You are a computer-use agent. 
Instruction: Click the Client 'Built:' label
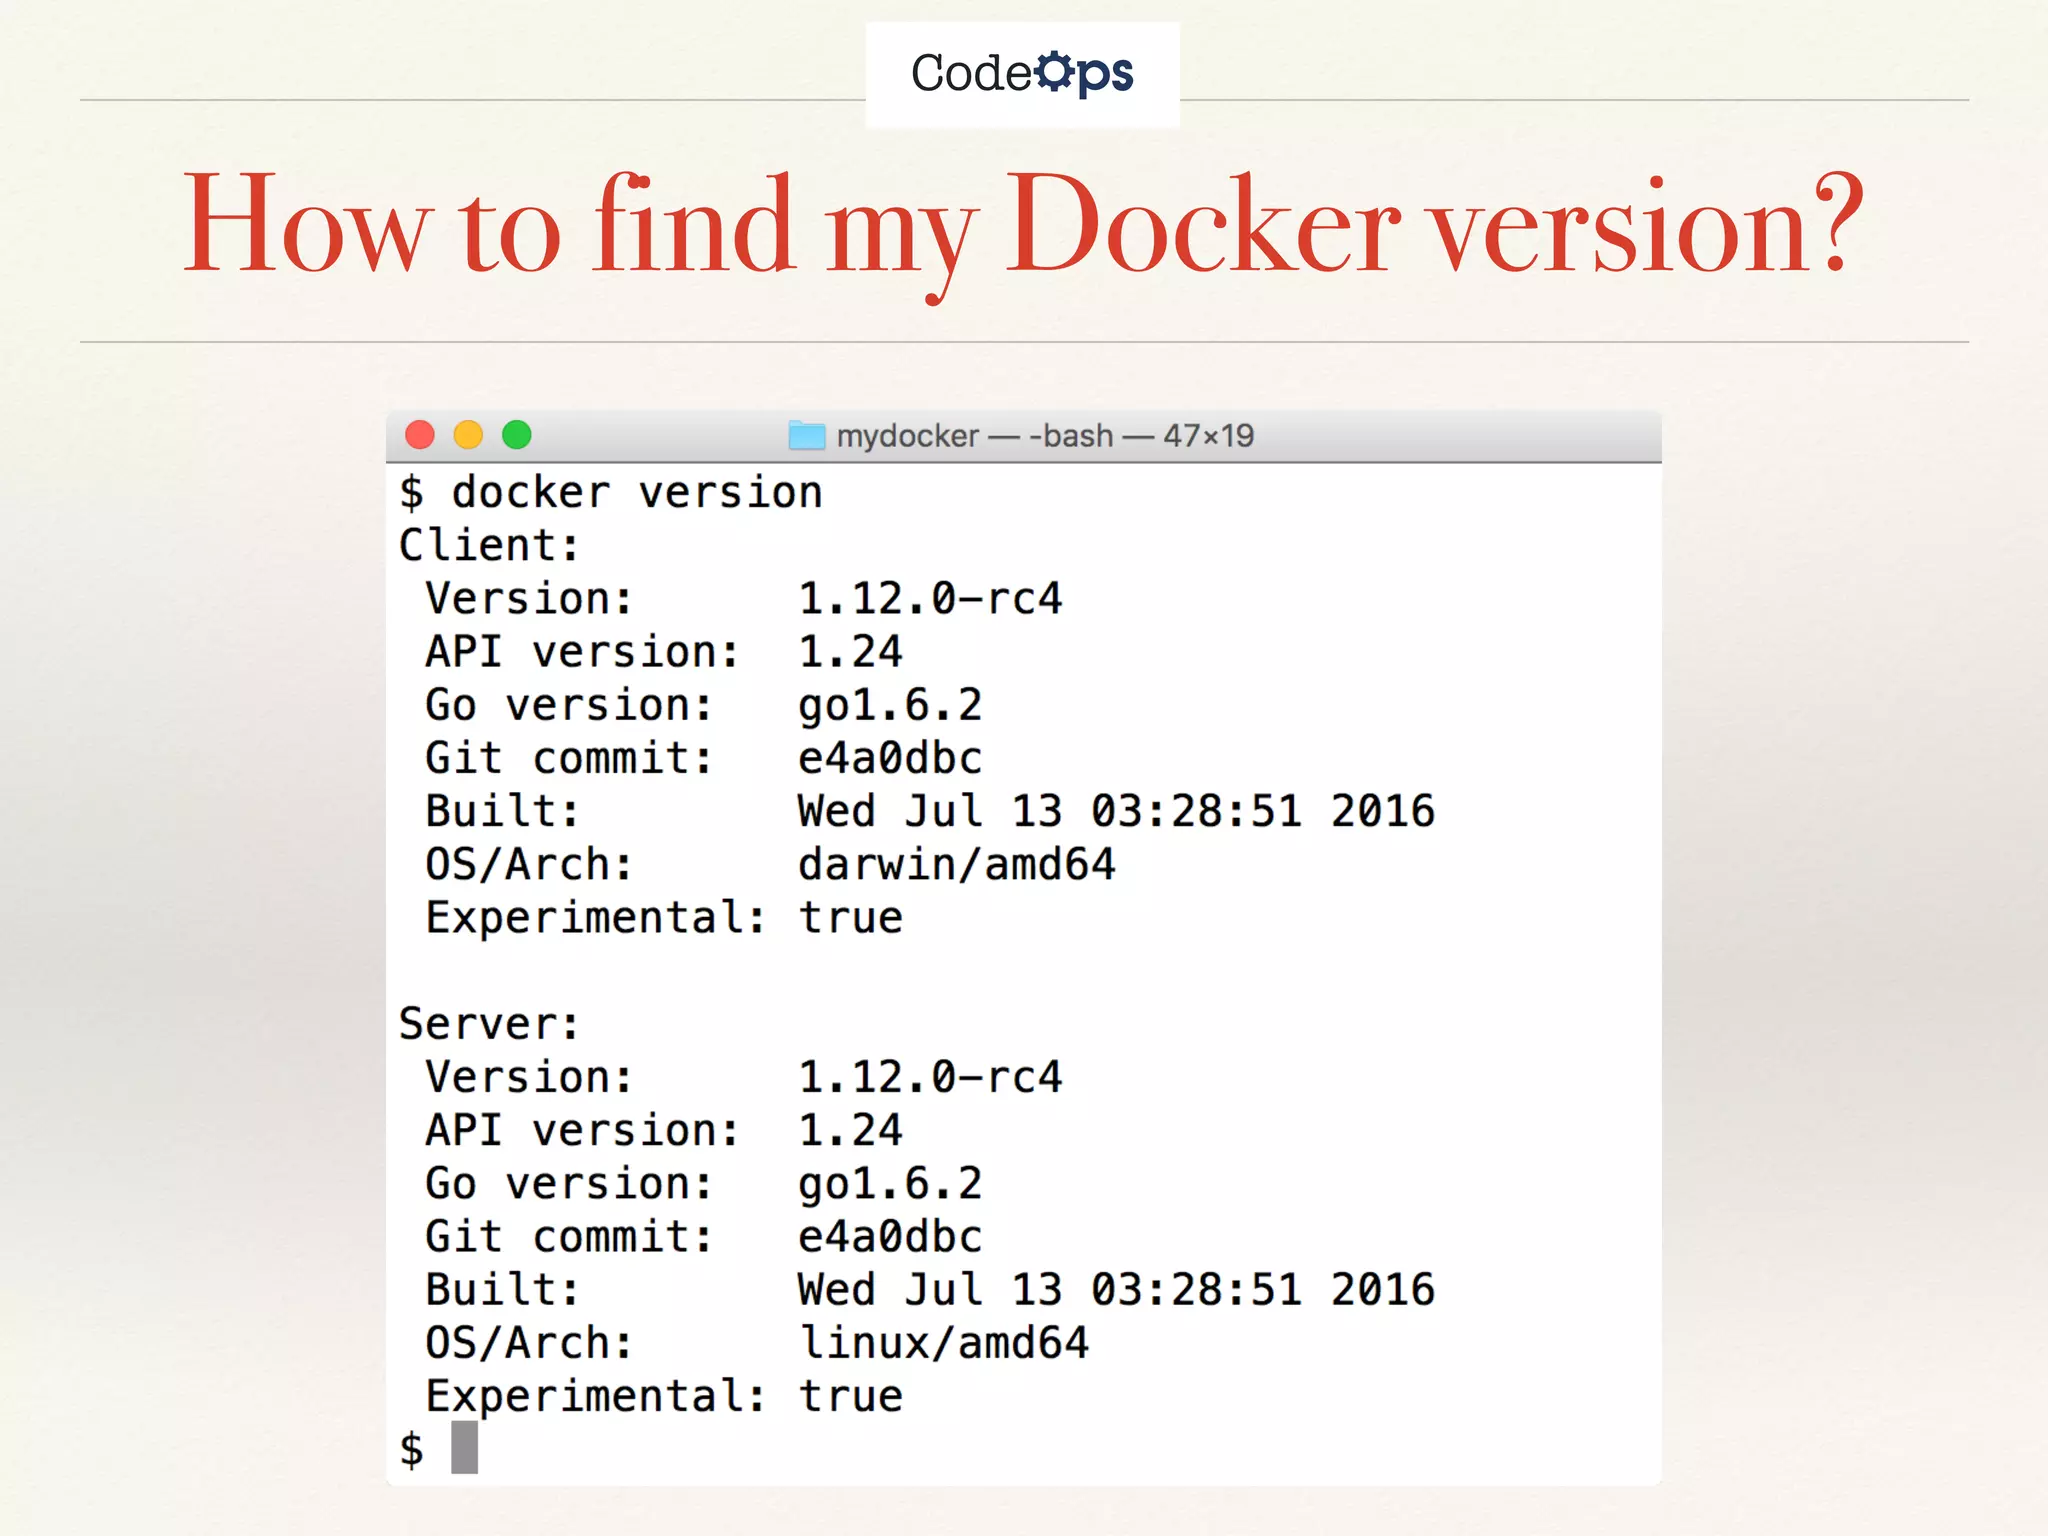[502, 811]
